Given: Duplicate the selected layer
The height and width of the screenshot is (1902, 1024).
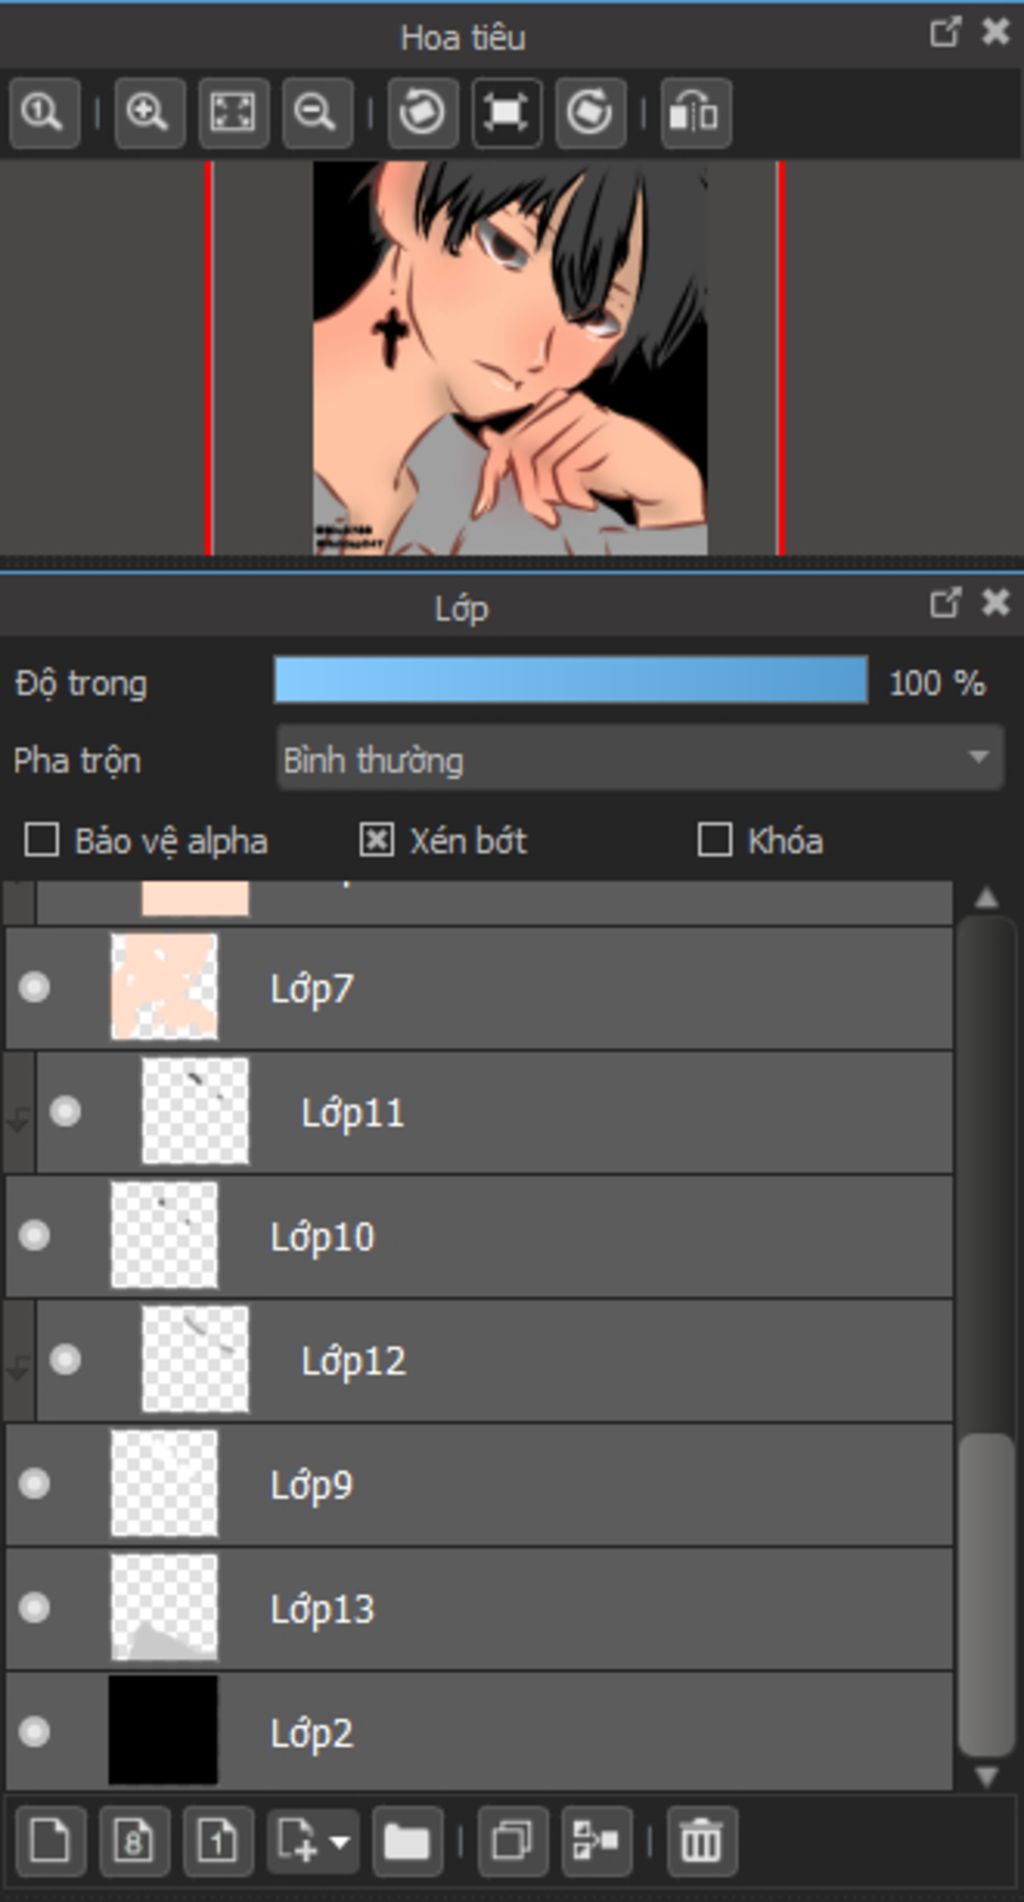Looking at the screenshot, I should click(512, 1840).
